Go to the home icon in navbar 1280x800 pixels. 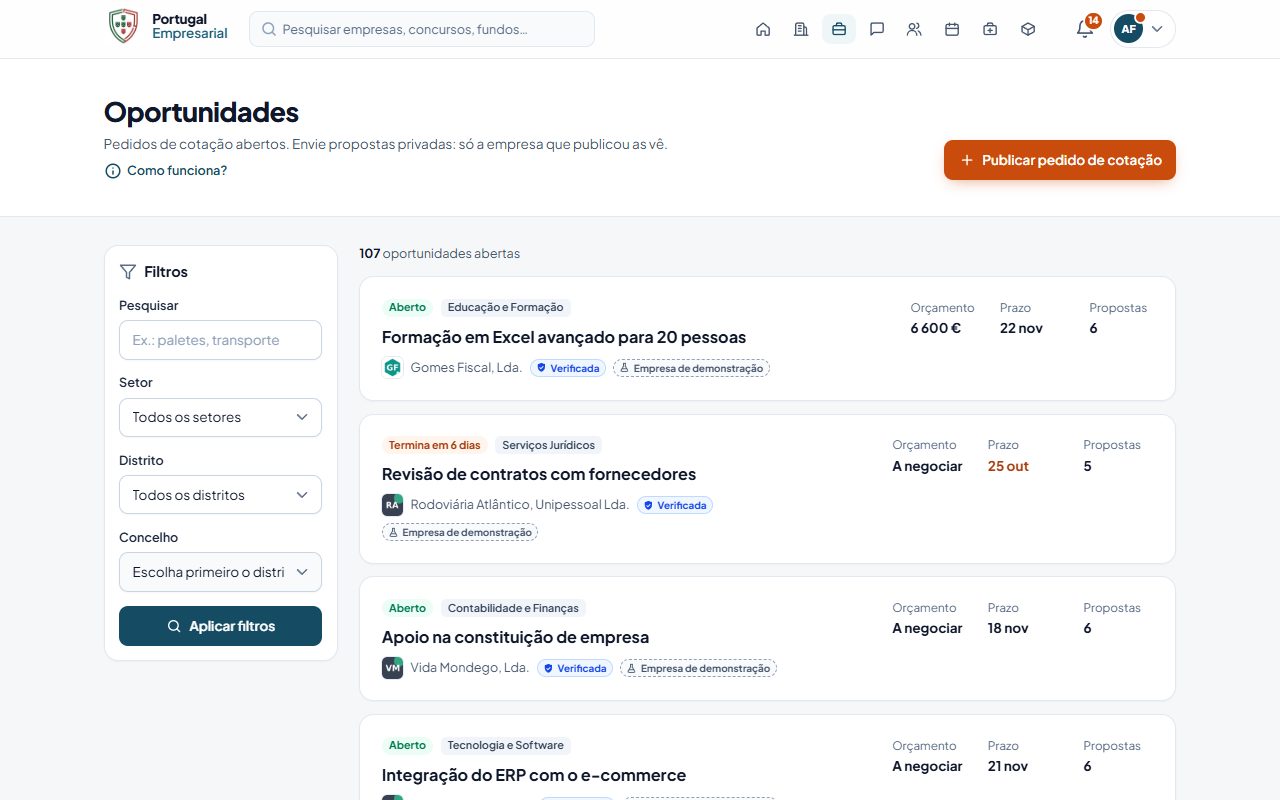(763, 29)
